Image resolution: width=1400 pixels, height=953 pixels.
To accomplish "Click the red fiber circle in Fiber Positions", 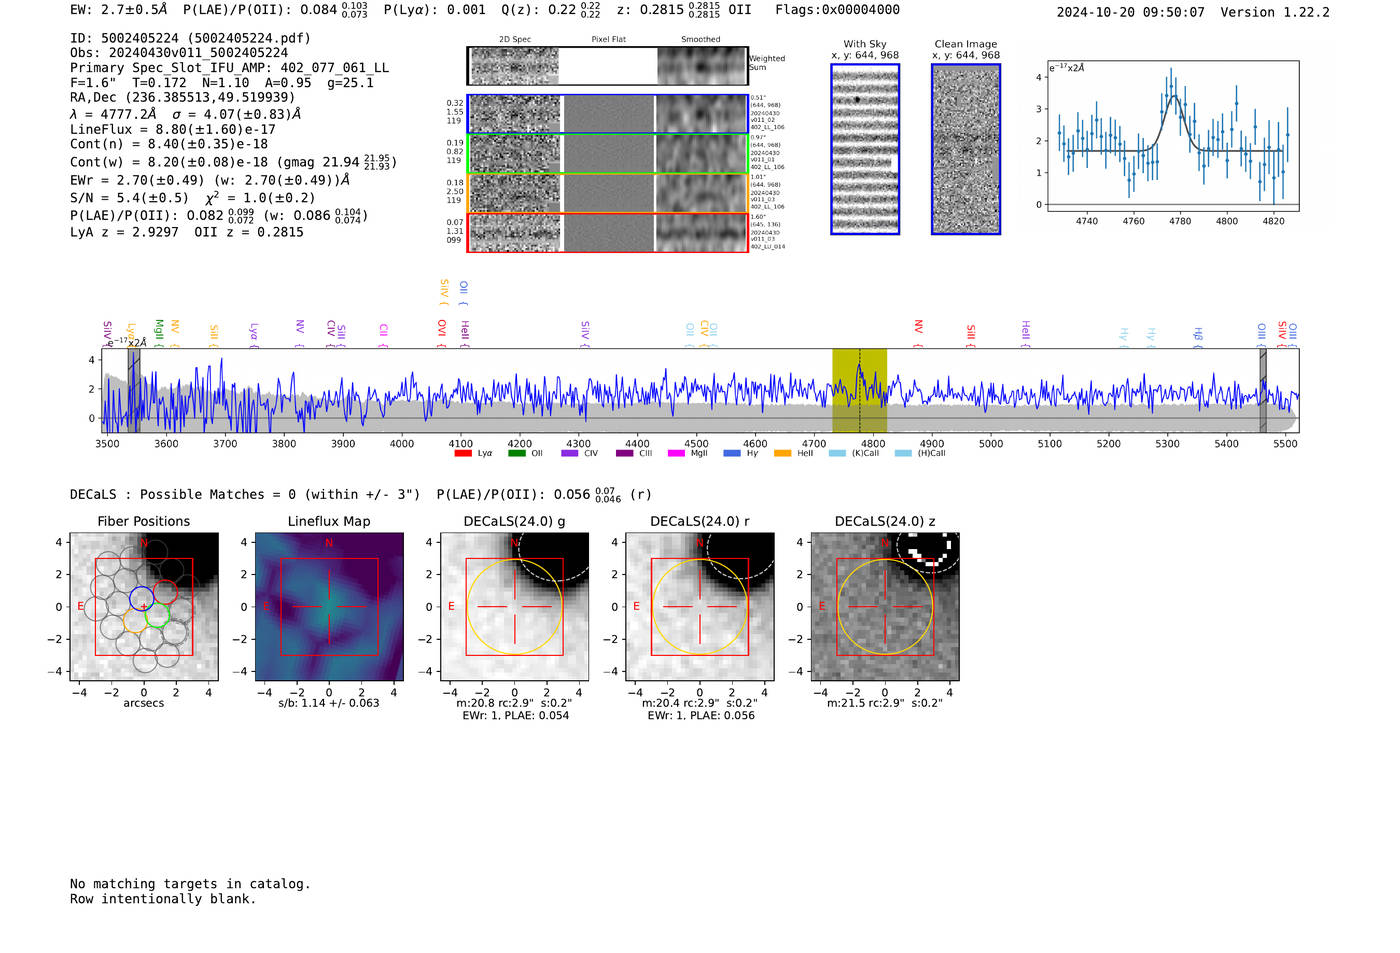I will pyautogui.click(x=165, y=591).
